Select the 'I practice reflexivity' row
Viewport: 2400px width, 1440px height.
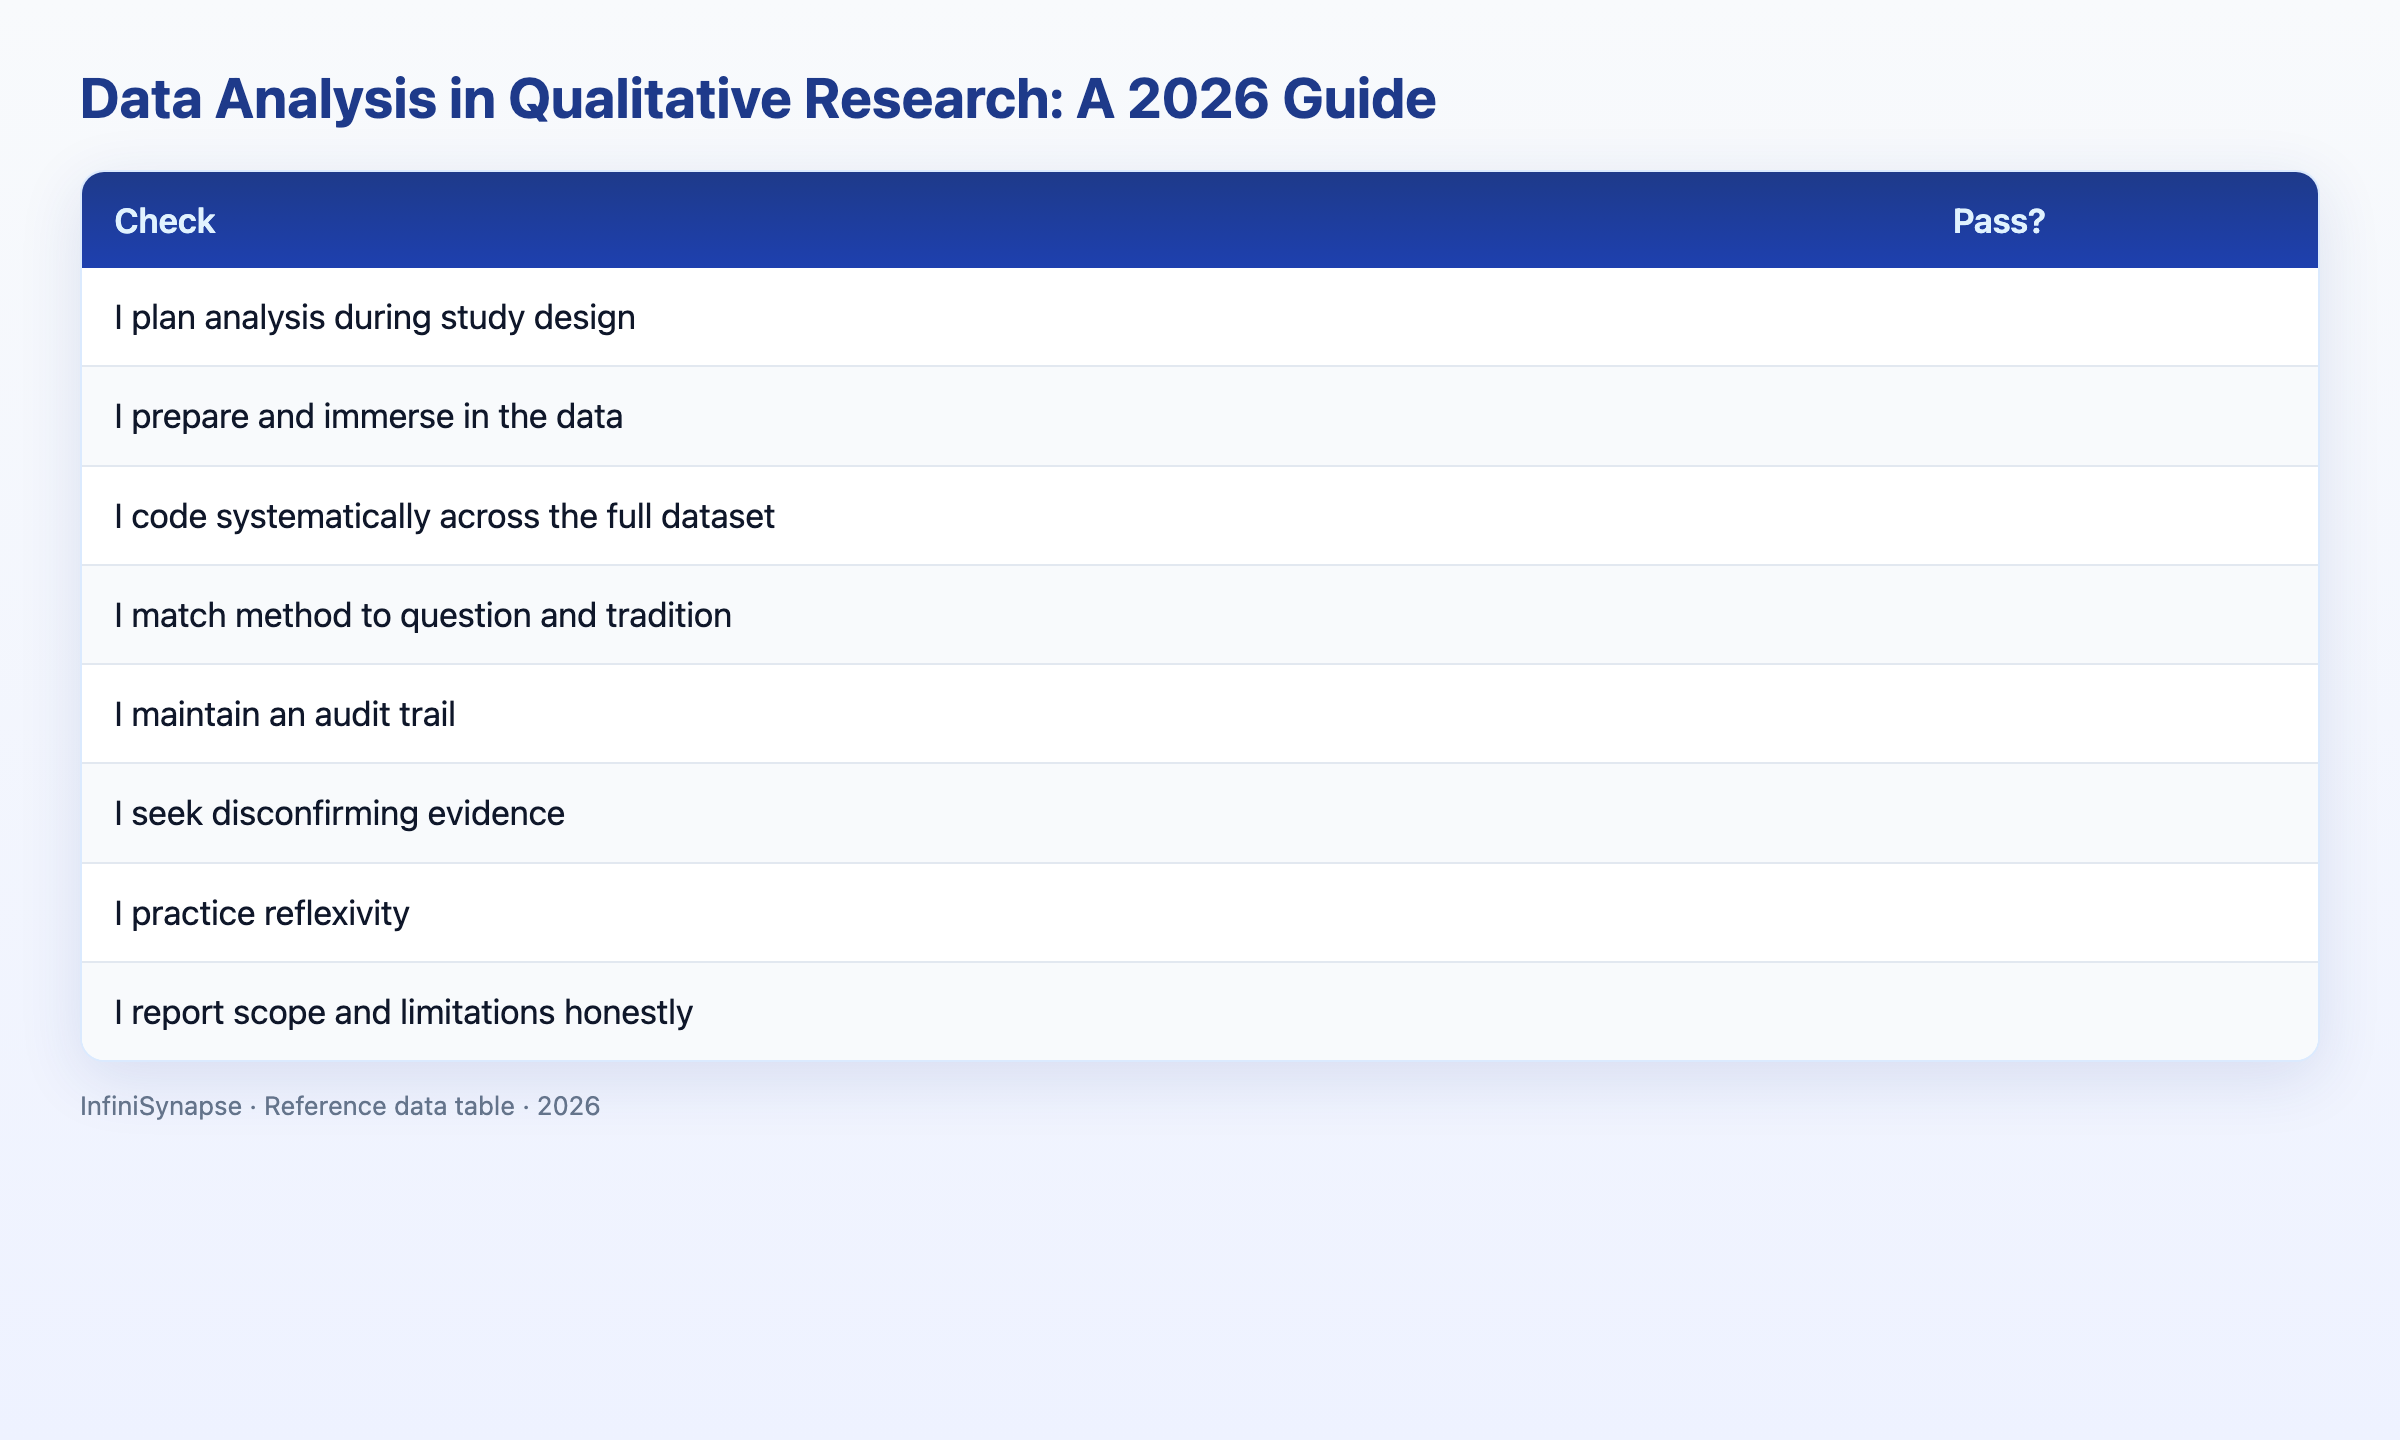pos(1200,913)
